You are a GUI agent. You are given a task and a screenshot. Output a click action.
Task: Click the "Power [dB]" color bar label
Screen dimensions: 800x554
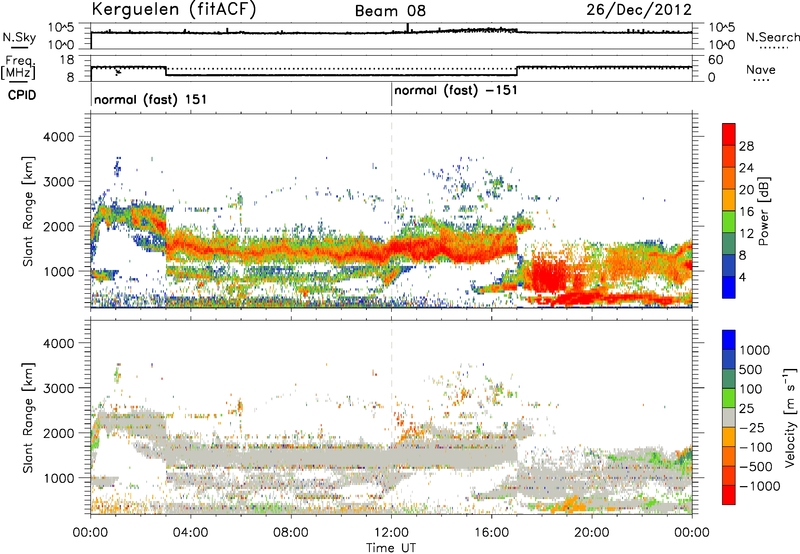764,211
